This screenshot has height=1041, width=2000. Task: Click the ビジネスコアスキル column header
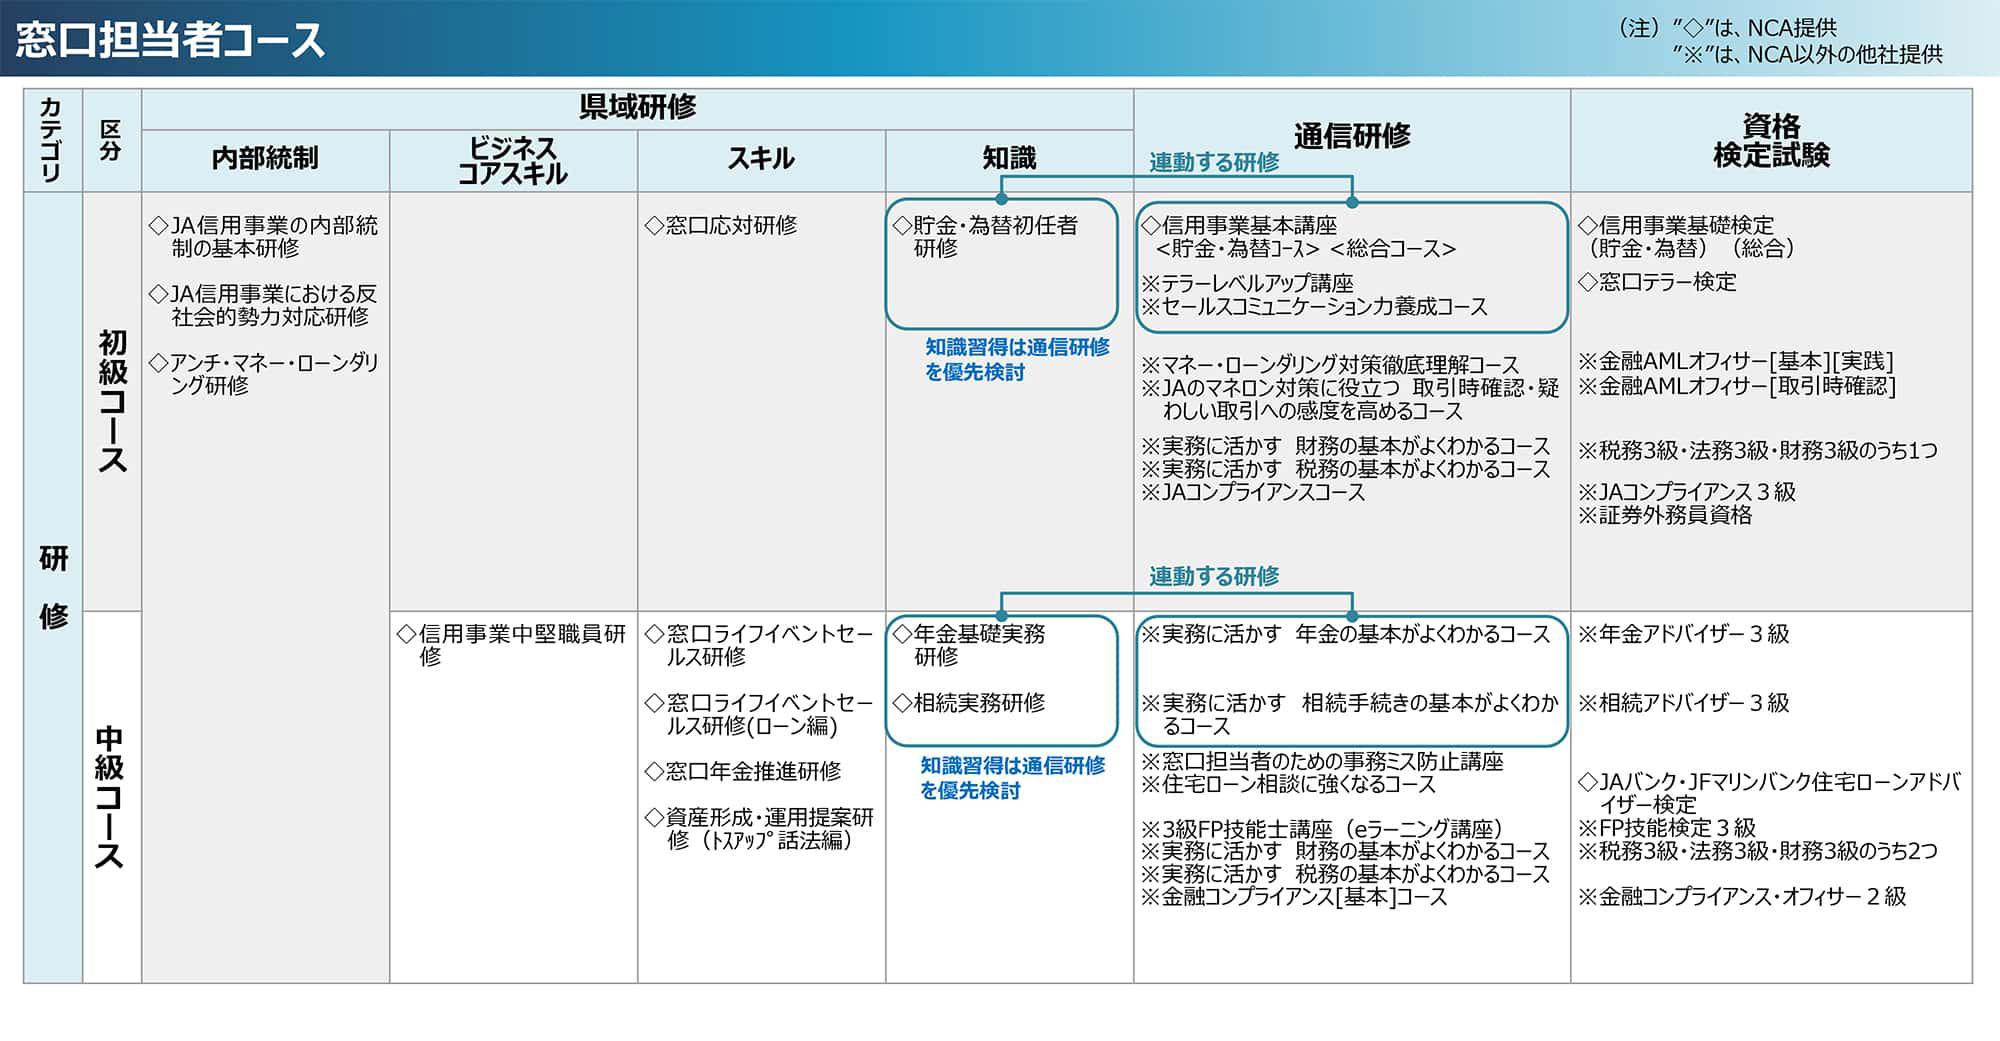512,160
